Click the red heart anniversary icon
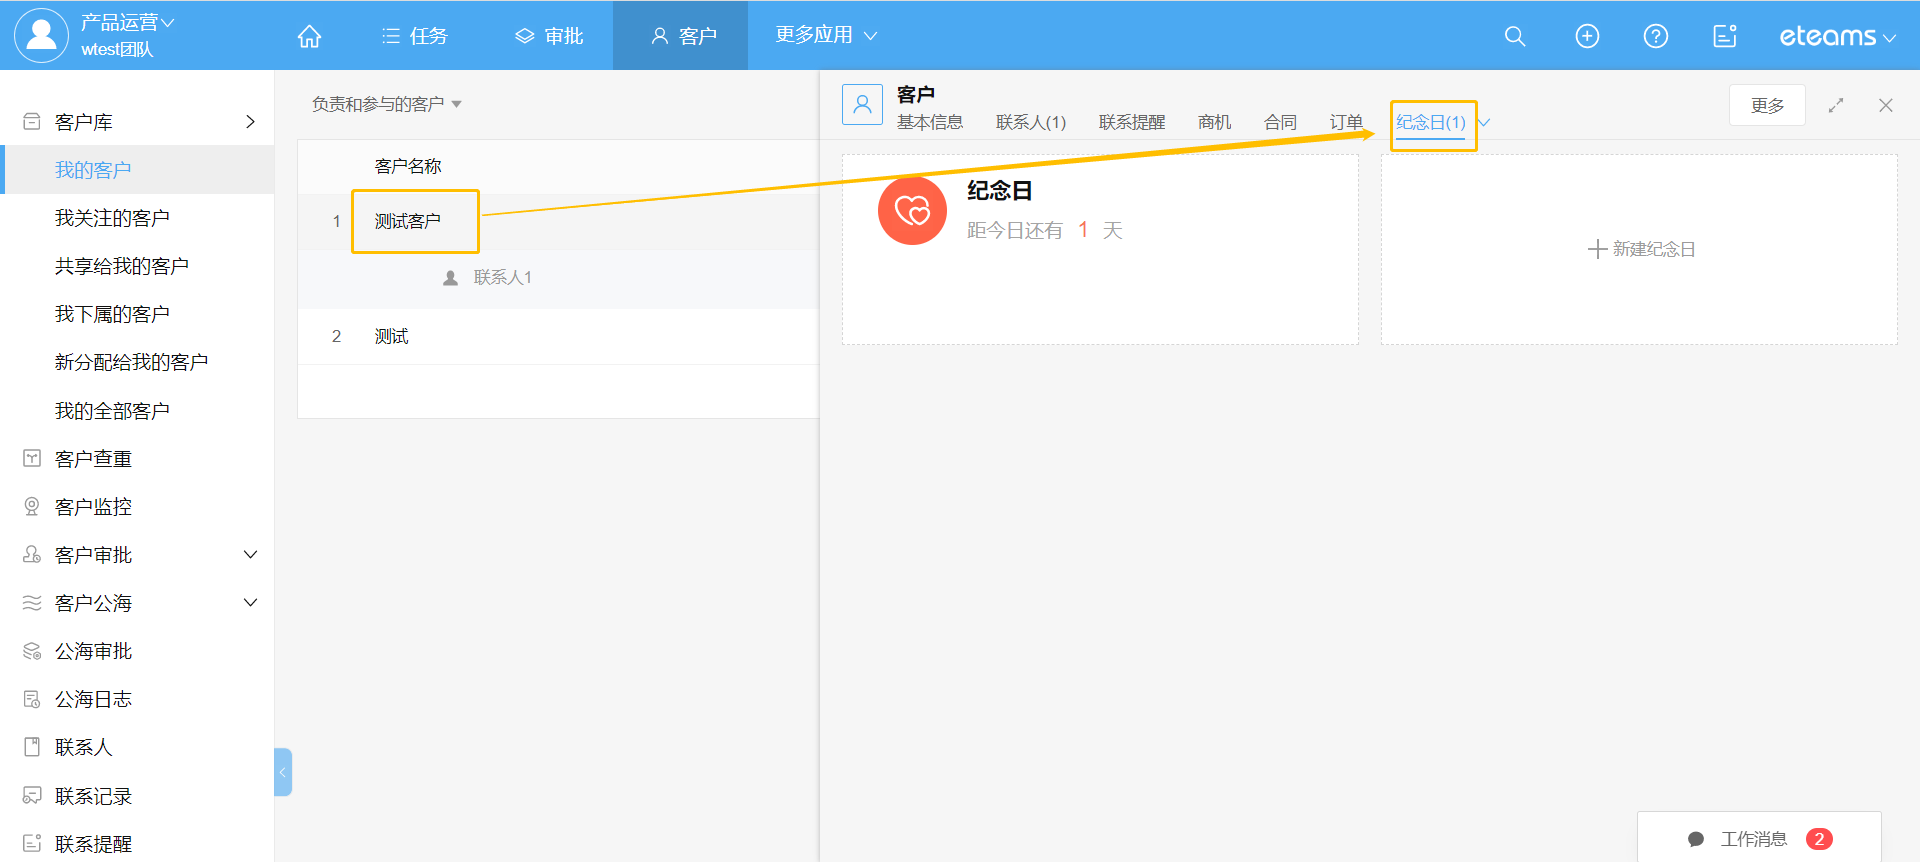This screenshot has width=1920, height=862. [x=912, y=211]
